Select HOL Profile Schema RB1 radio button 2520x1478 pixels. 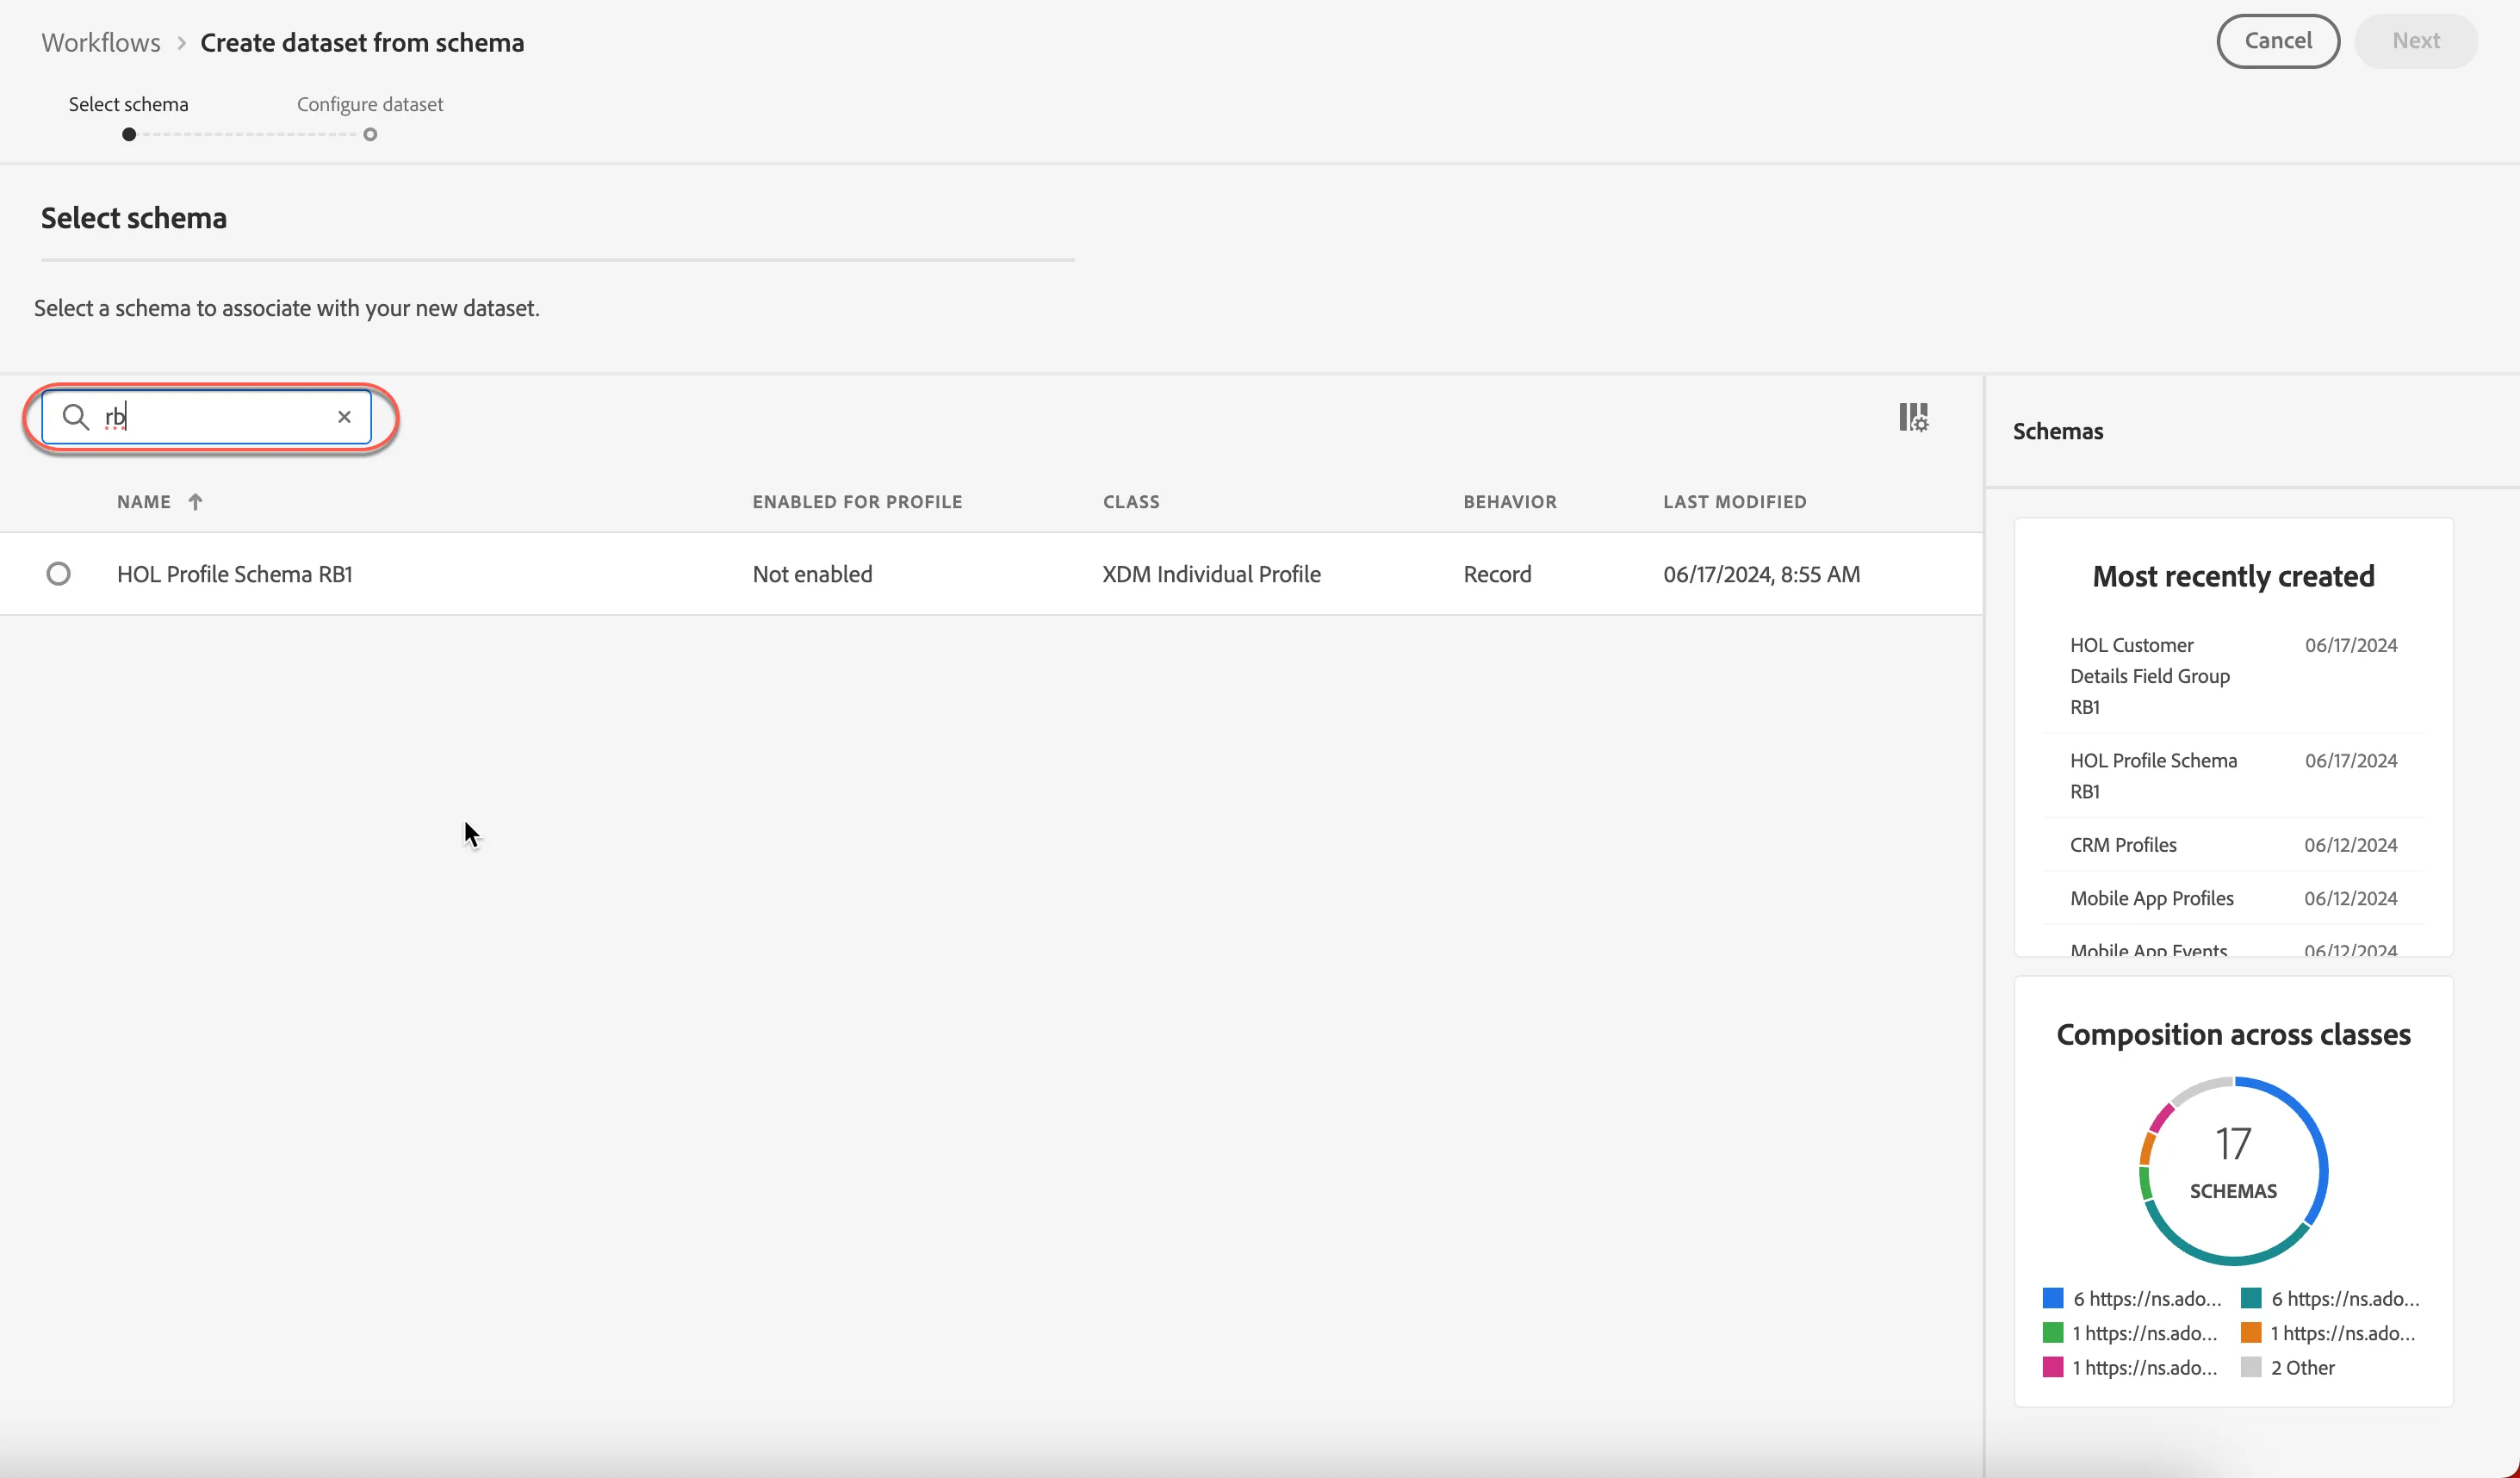point(58,573)
